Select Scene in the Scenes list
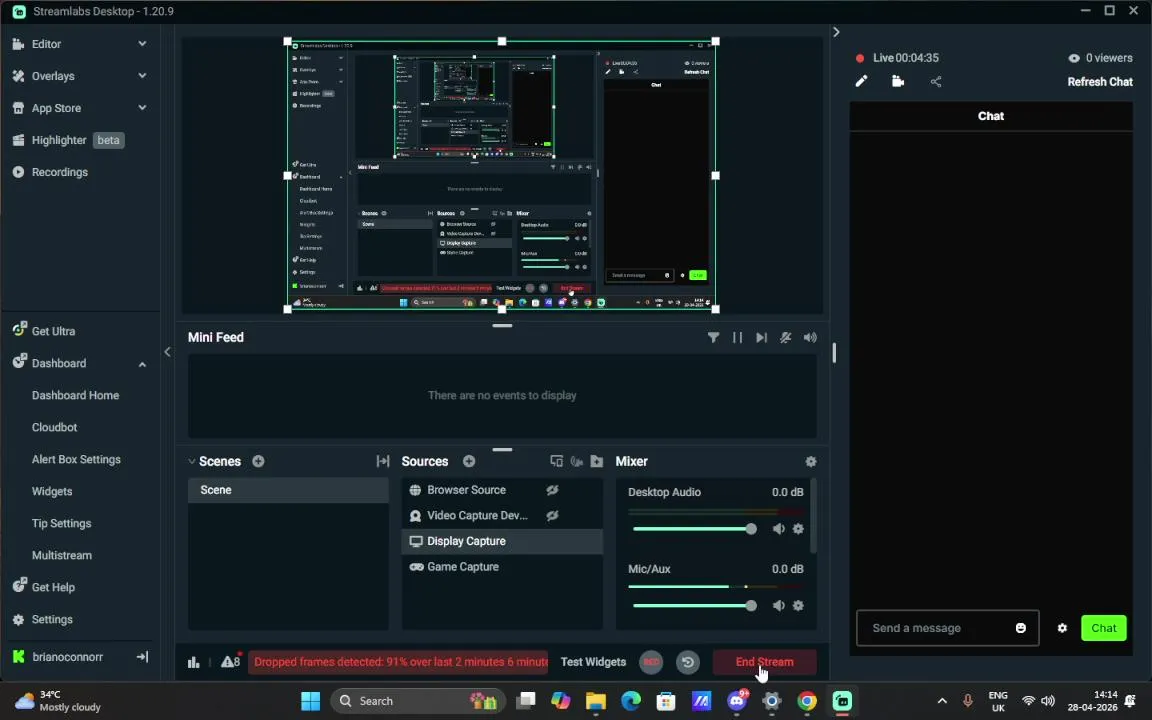Screen dimensions: 1152x720 [x=288, y=490]
